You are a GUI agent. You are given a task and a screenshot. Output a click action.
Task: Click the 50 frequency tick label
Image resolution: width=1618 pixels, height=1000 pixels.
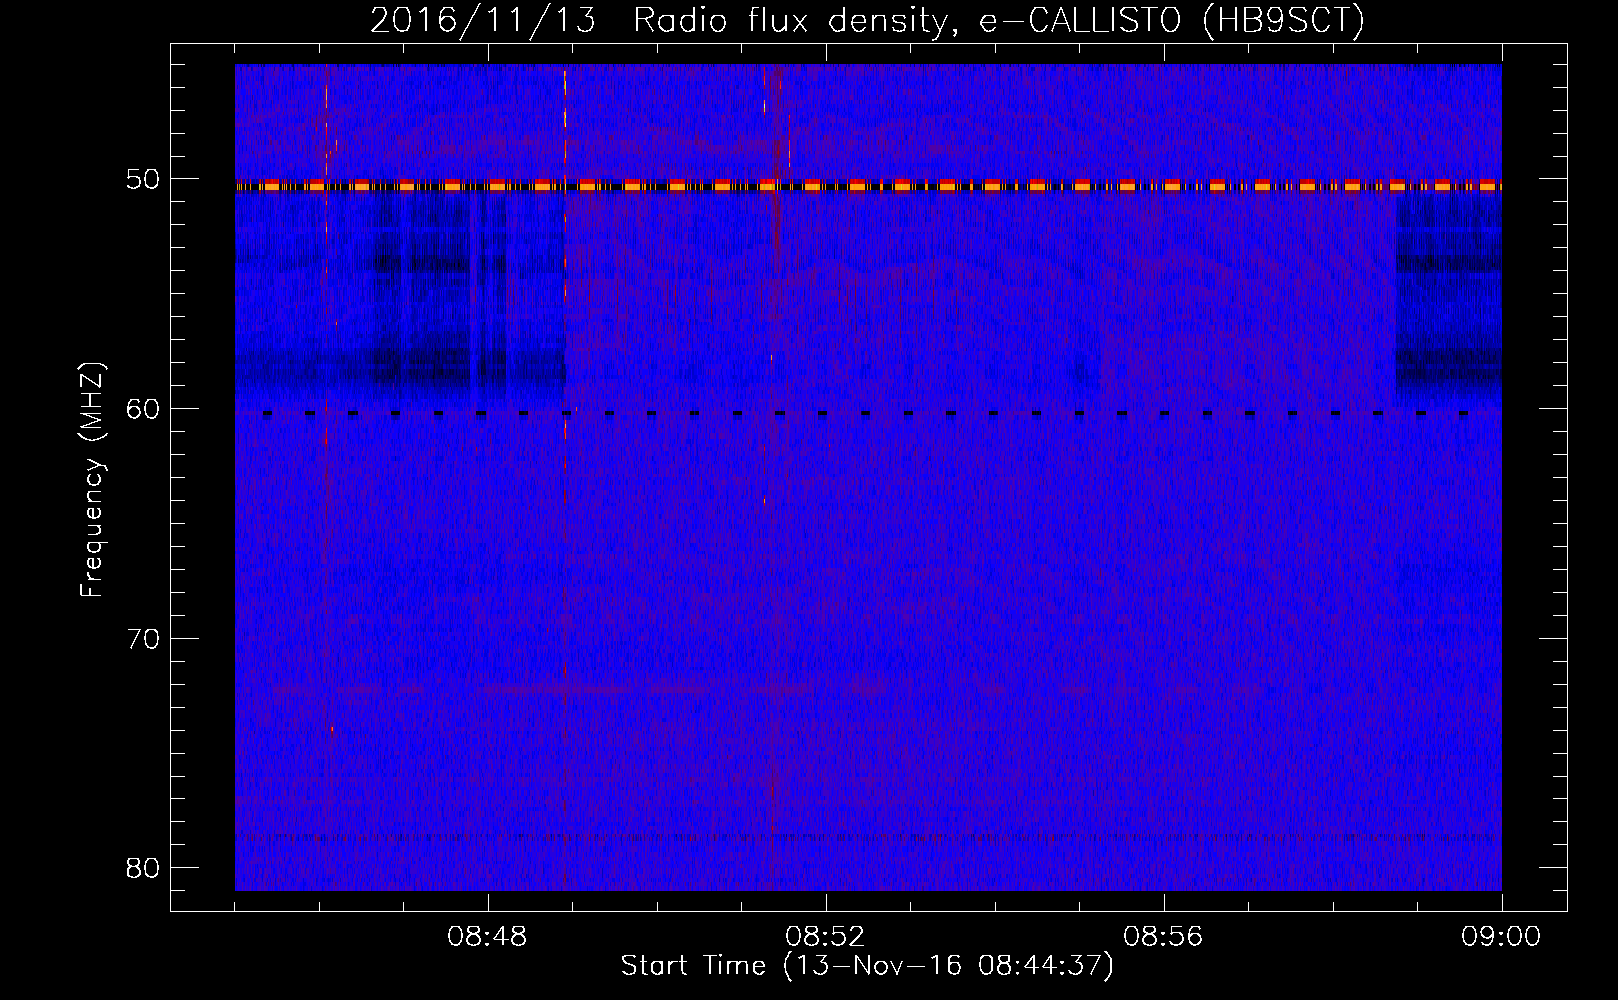[x=143, y=180]
